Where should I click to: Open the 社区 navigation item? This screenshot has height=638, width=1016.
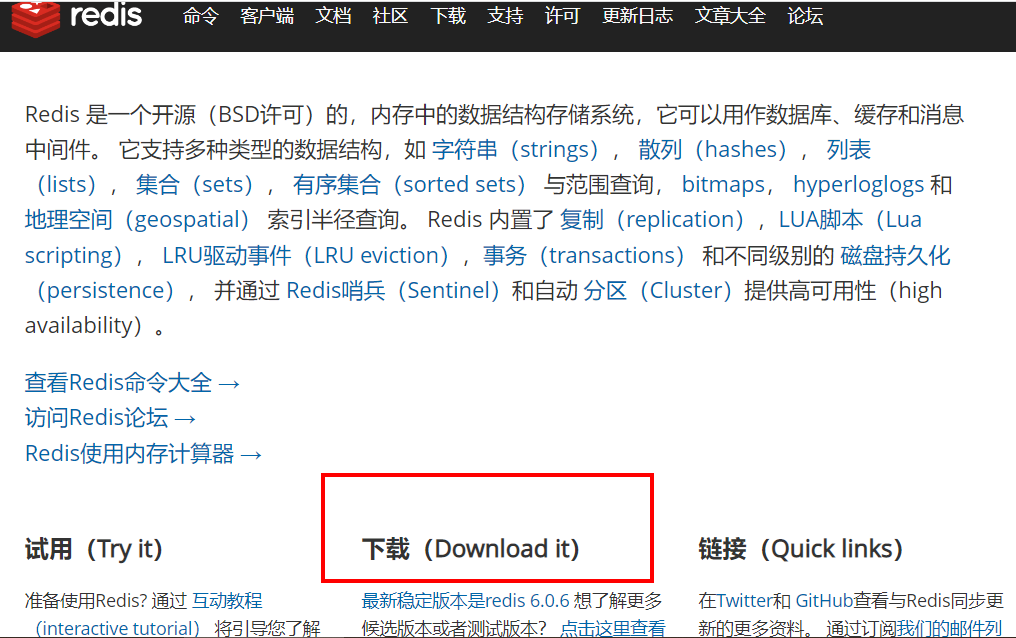[x=390, y=16]
